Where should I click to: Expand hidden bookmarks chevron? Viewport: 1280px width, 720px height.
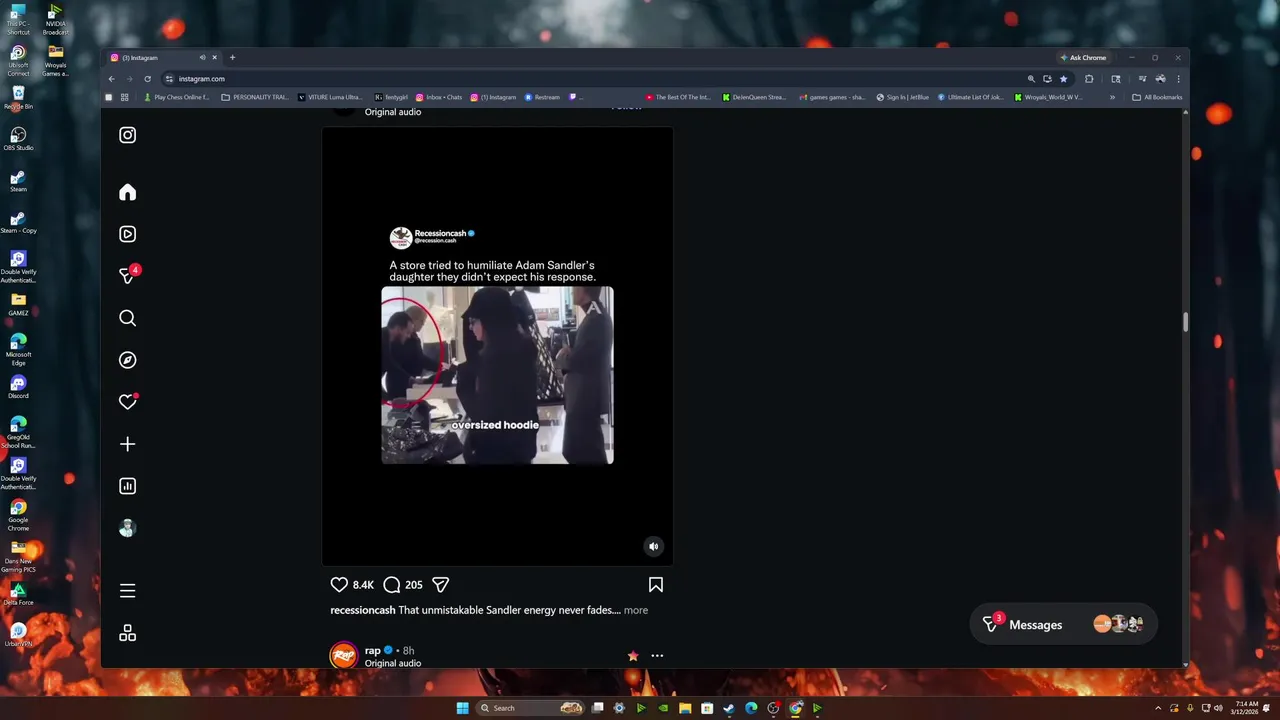click(1112, 97)
